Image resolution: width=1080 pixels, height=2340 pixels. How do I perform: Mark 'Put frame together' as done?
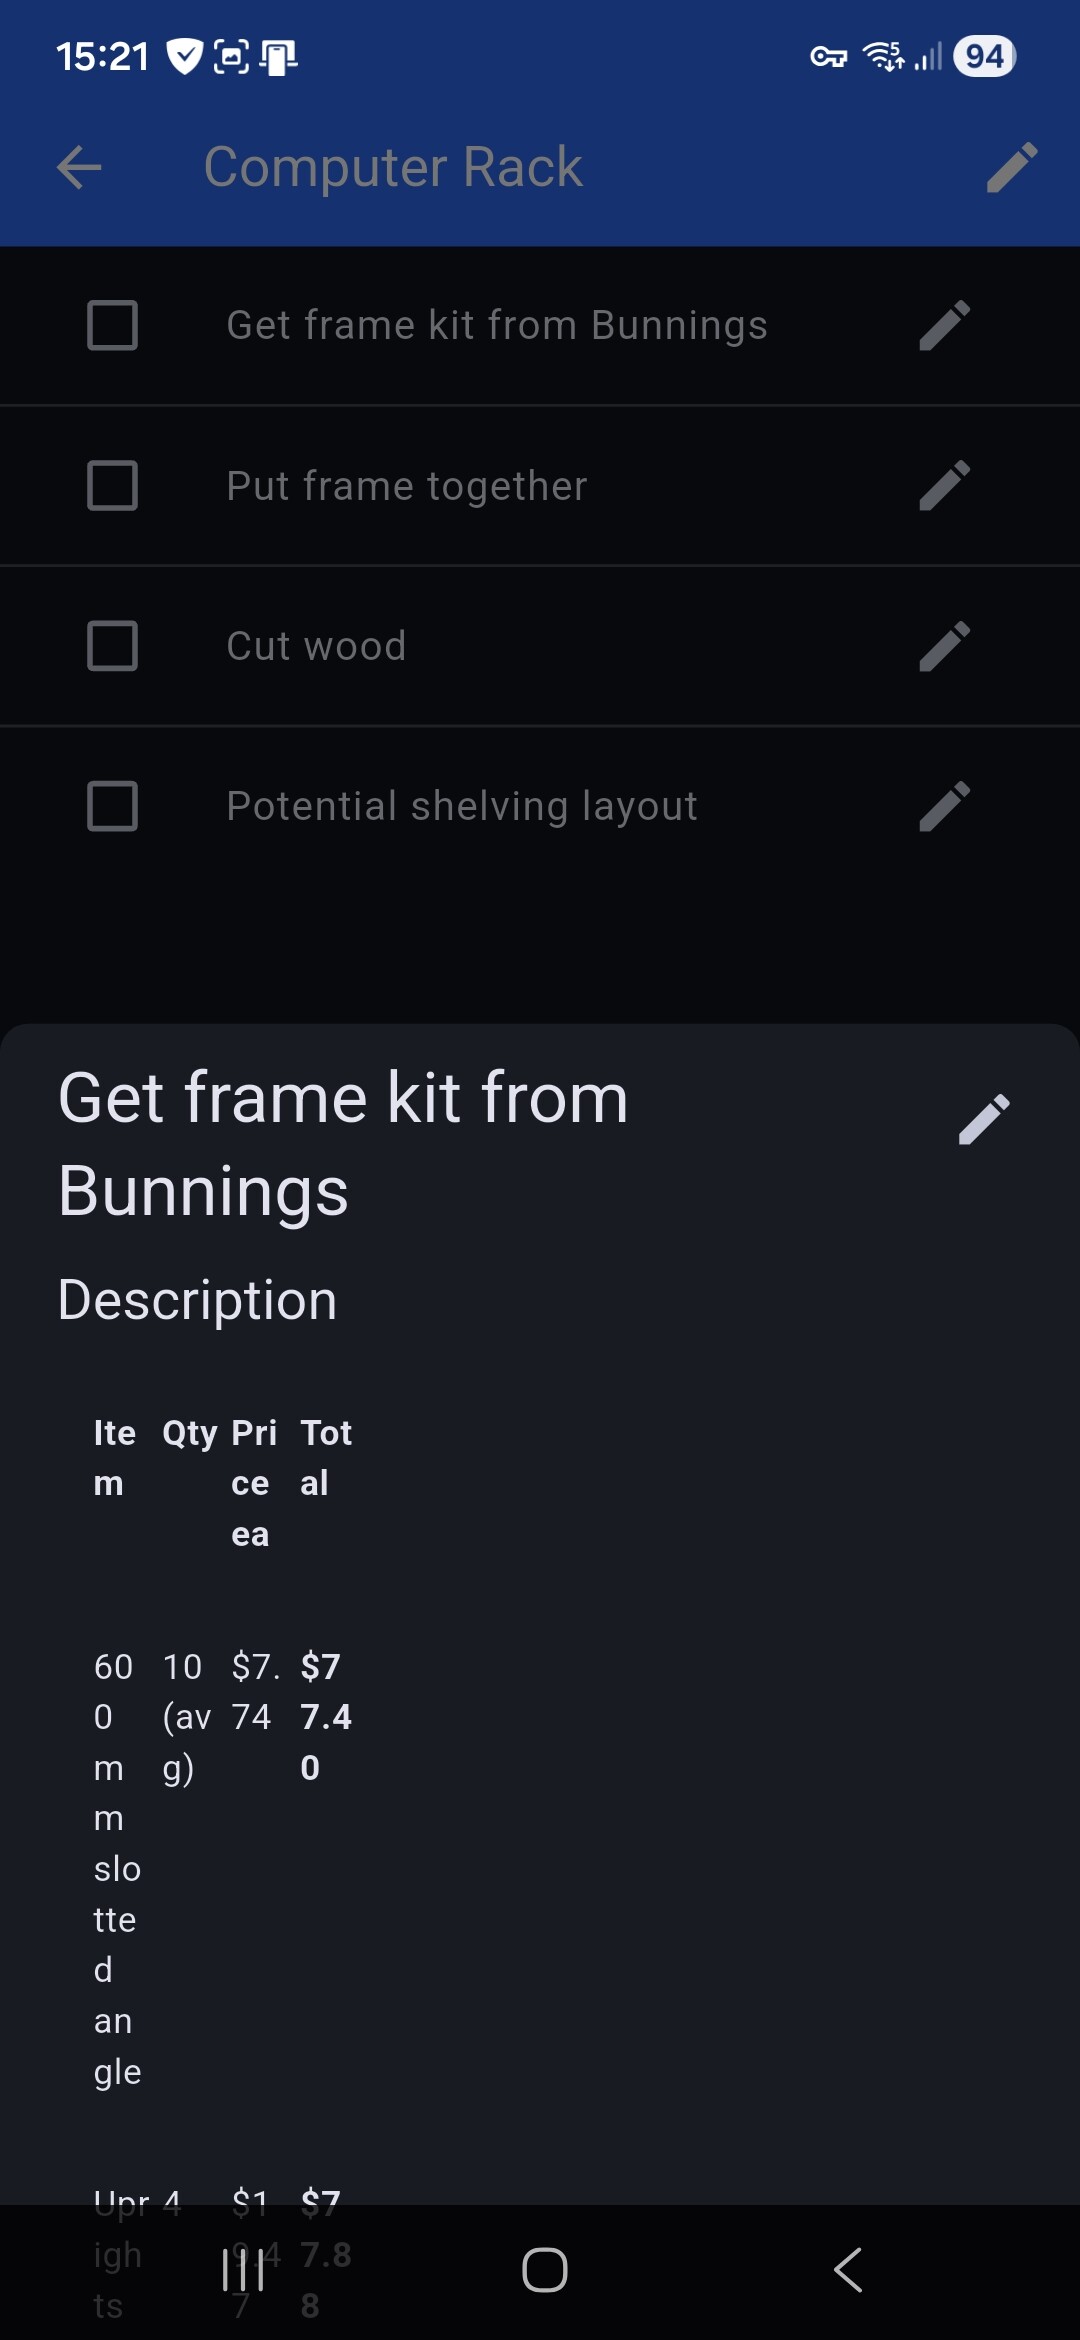[113, 486]
